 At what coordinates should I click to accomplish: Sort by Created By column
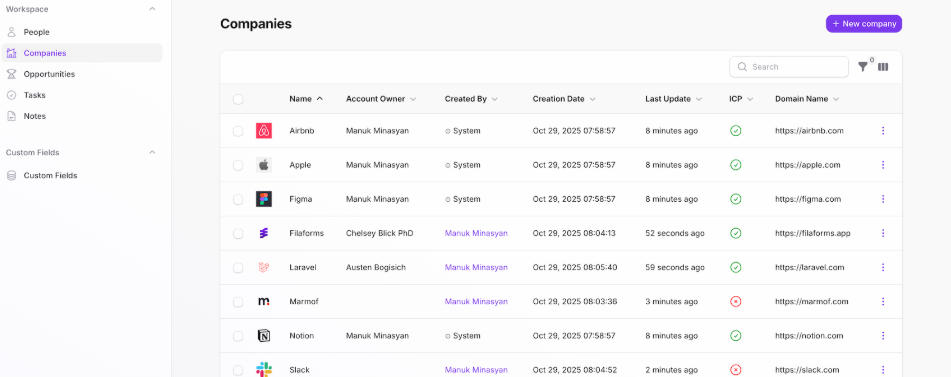[471, 99]
